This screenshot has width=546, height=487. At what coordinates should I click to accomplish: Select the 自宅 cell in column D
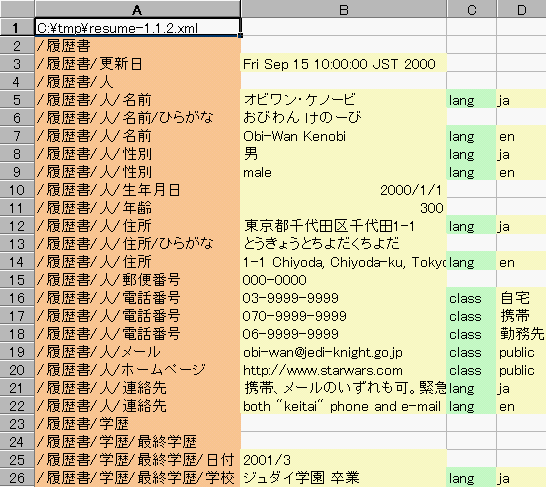[x=521, y=298]
